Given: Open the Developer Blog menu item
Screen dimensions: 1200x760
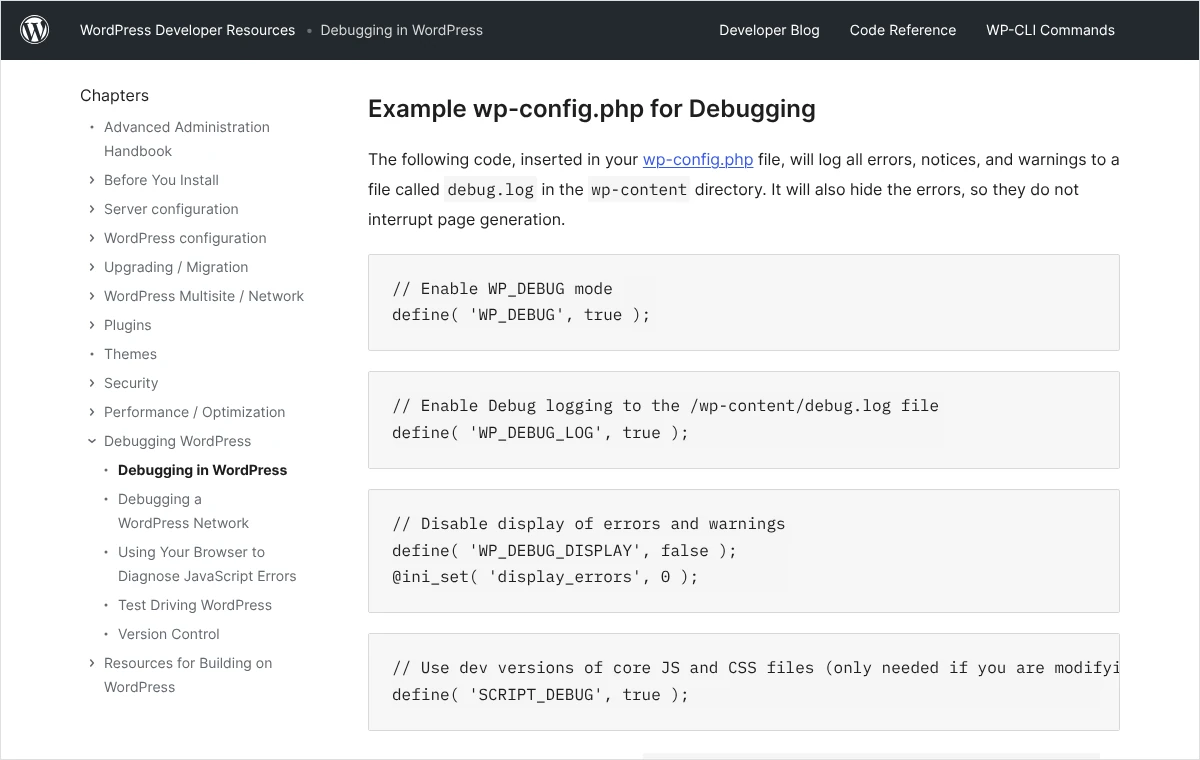Looking at the screenshot, I should click(x=769, y=30).
